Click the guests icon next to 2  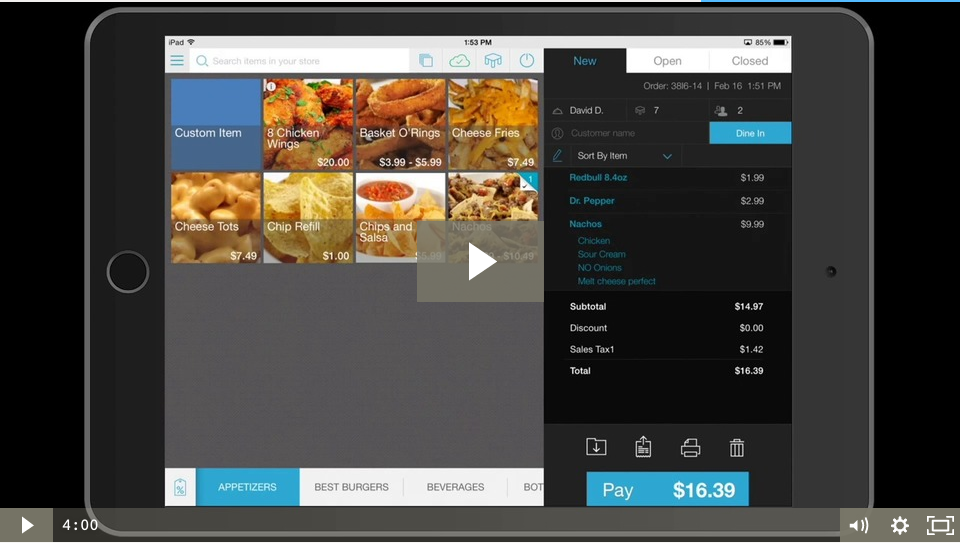point(721,110)
